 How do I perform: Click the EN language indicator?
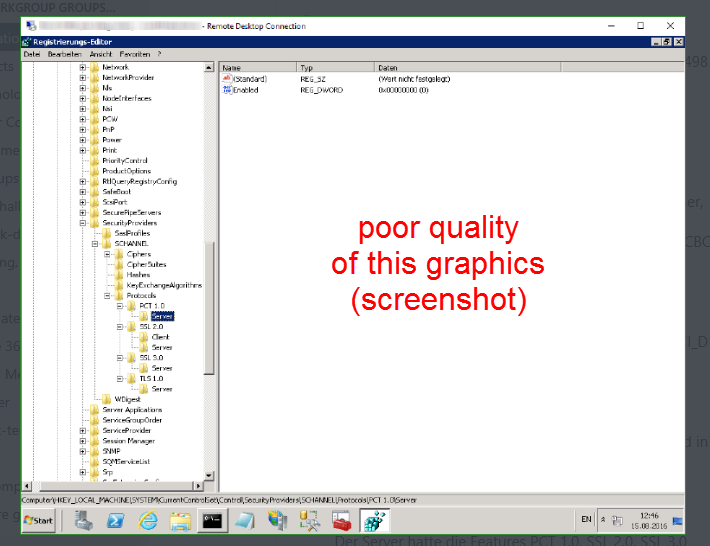pyautogui.click(x=587, y=520)
